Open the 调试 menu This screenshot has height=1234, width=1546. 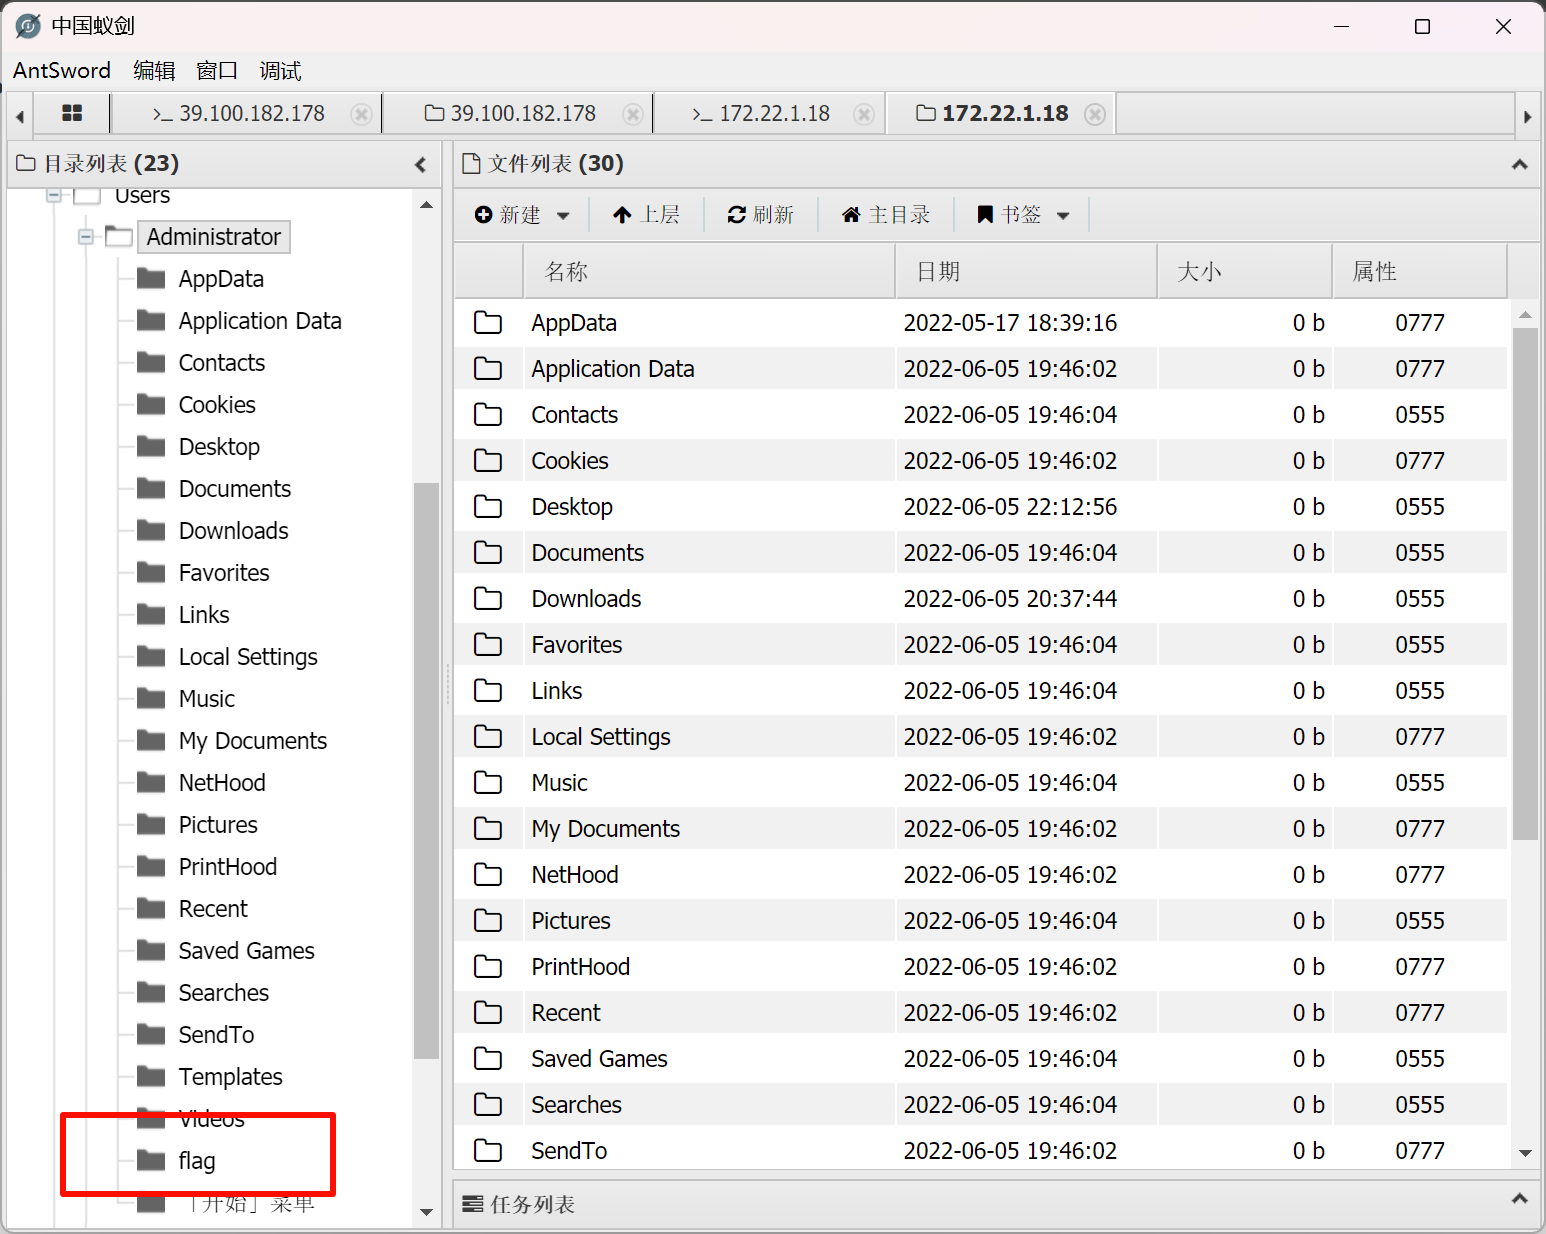coord(280,71)
